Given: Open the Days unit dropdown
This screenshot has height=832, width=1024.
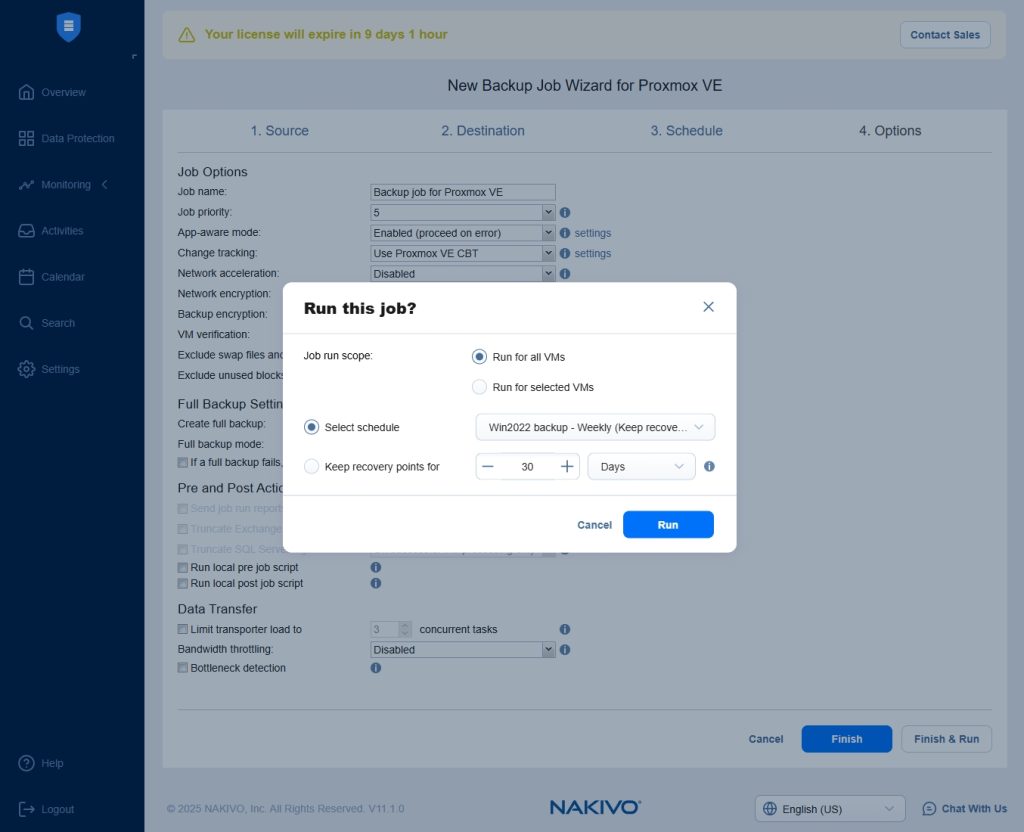Looking at the screenshot, I should coord(641,466).
